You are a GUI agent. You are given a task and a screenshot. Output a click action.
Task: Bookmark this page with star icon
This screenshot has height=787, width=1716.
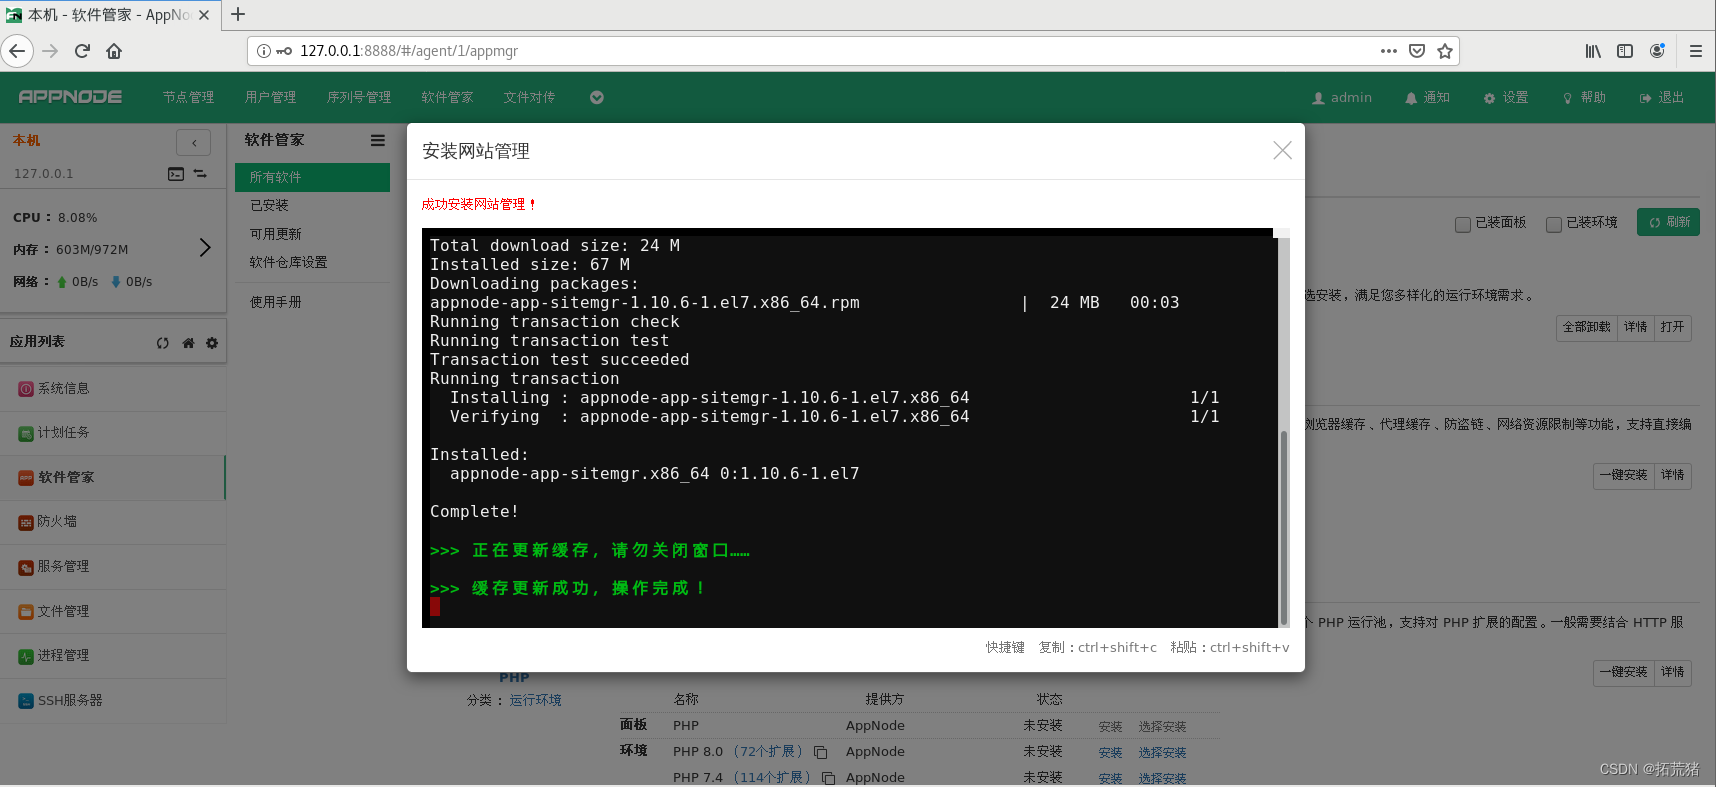tap(1445, 51)
